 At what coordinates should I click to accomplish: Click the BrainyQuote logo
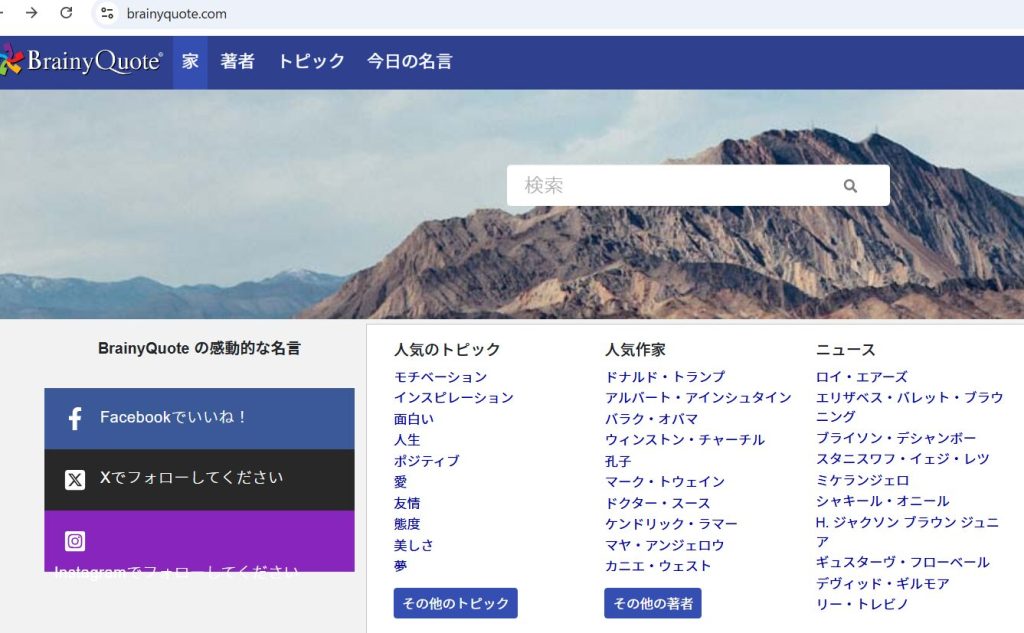pos(82,62)
